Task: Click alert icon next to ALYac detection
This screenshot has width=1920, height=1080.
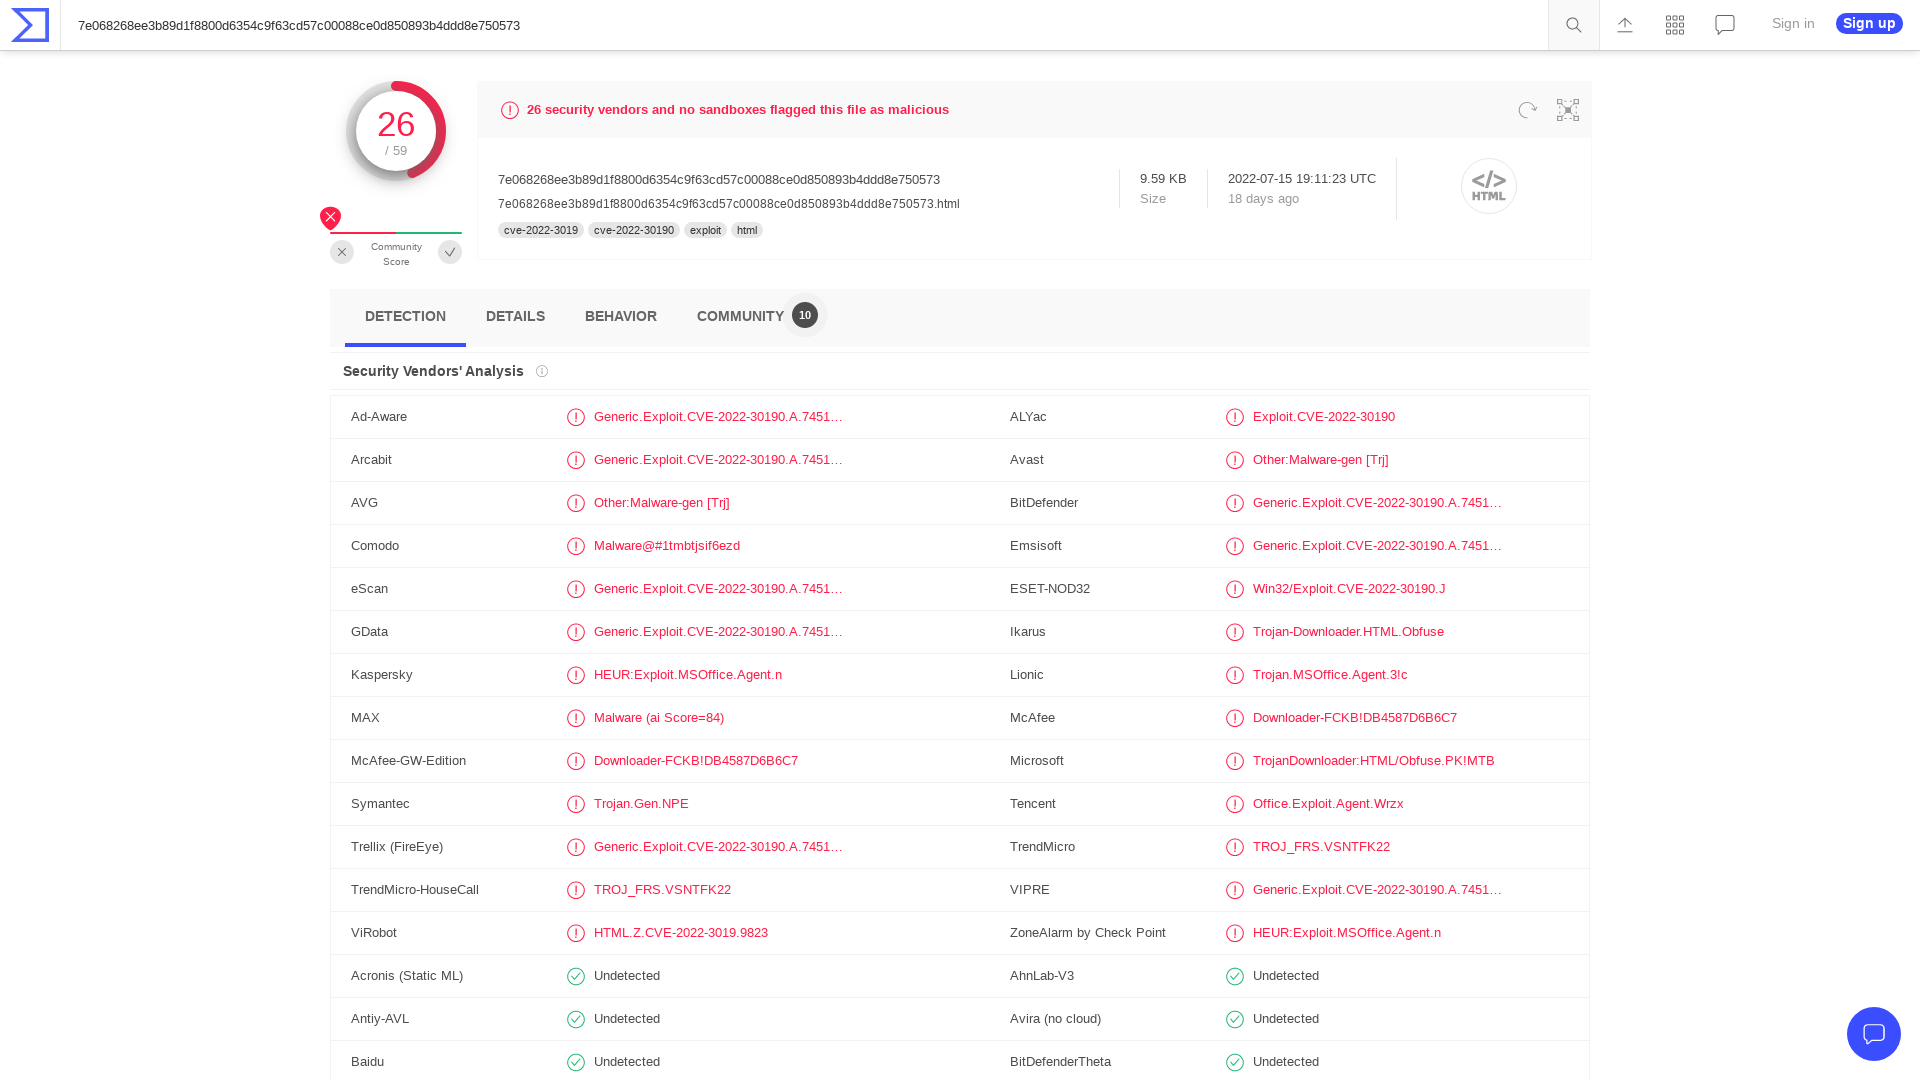Action: (x=1235, y=417)
